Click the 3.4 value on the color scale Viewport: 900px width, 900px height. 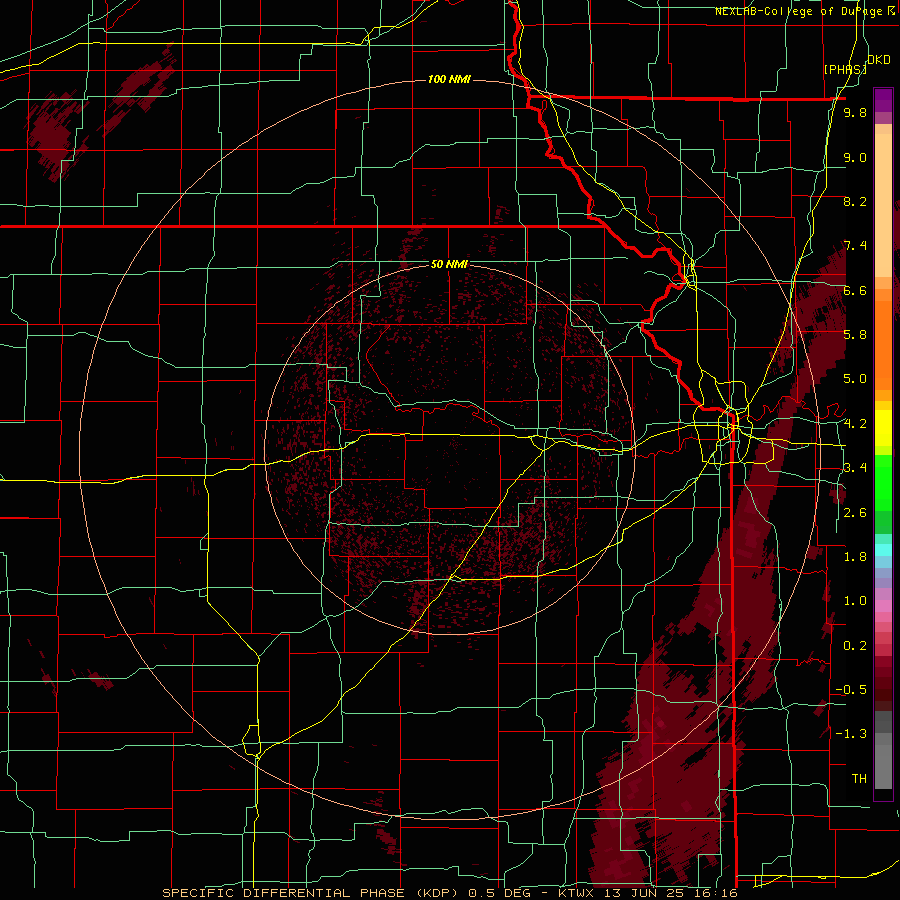coord(855,468)
